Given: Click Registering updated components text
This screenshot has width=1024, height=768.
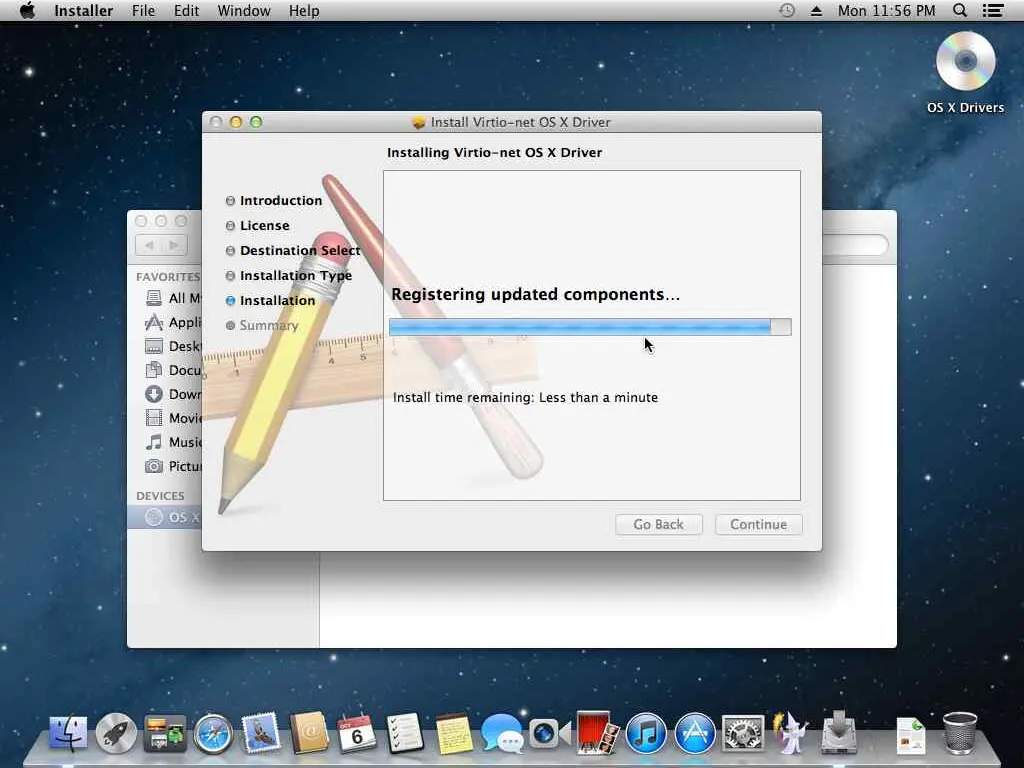Looking at the screenshot, I should (x=536, y=295).
